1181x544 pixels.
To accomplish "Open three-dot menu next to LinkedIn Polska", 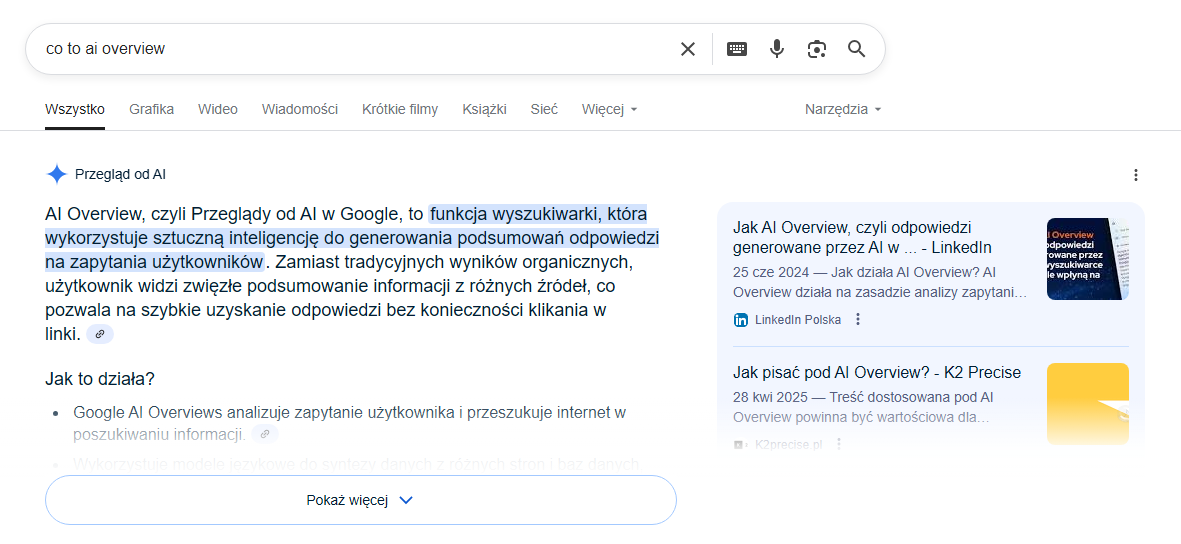I will tap(857, 319).
